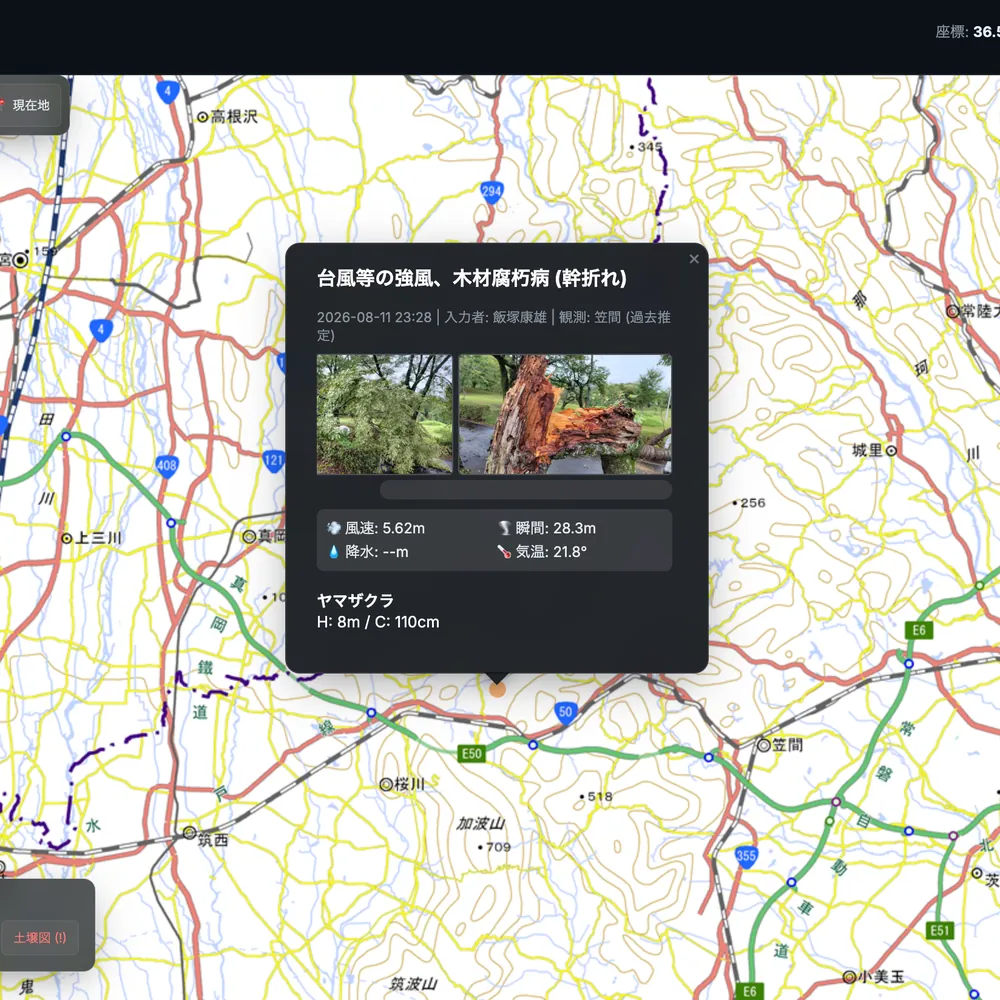
Task: Click the route 355 shield icon
Action: pyautogui.click(x=746, y=857)
